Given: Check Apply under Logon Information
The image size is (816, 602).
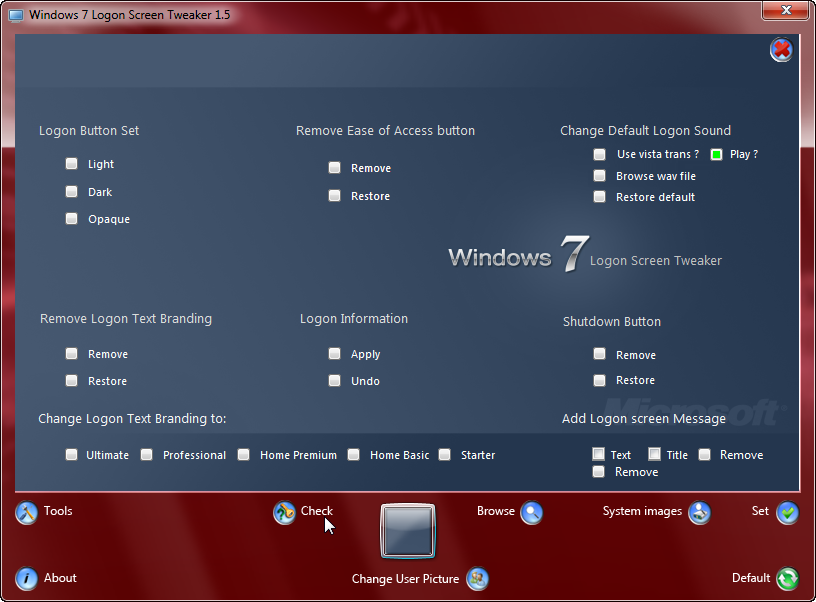Looking at the screenshot, I should point(334,353).
